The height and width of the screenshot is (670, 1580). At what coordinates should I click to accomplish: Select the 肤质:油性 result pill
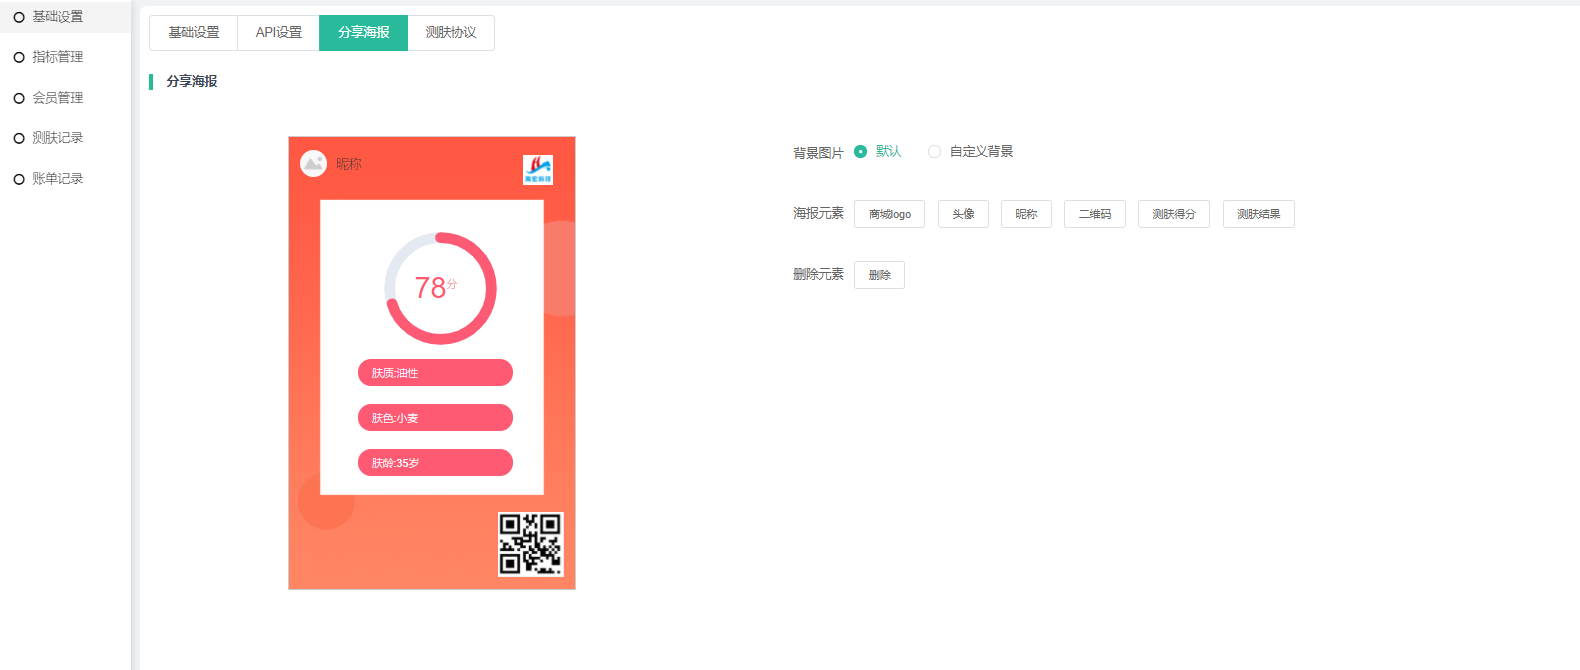click(435, 373)
